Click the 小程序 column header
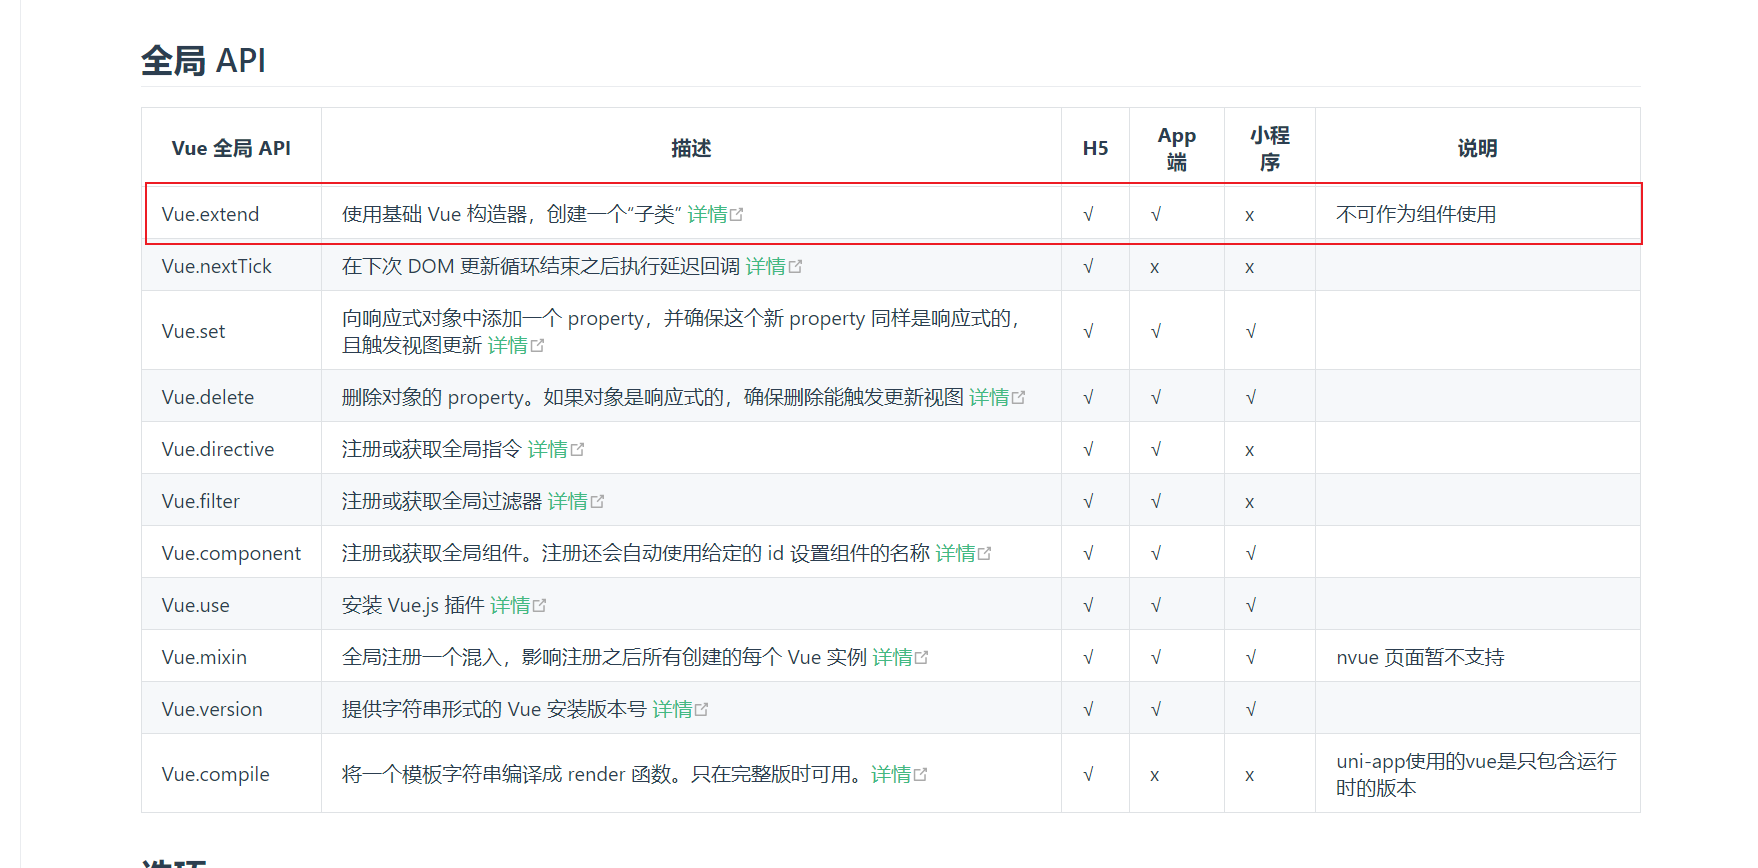 pos(1269,148)
